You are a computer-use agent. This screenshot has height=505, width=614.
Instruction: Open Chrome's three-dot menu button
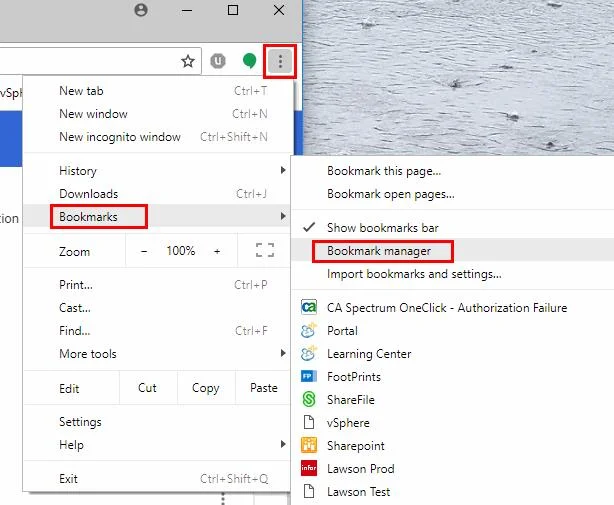280,61
